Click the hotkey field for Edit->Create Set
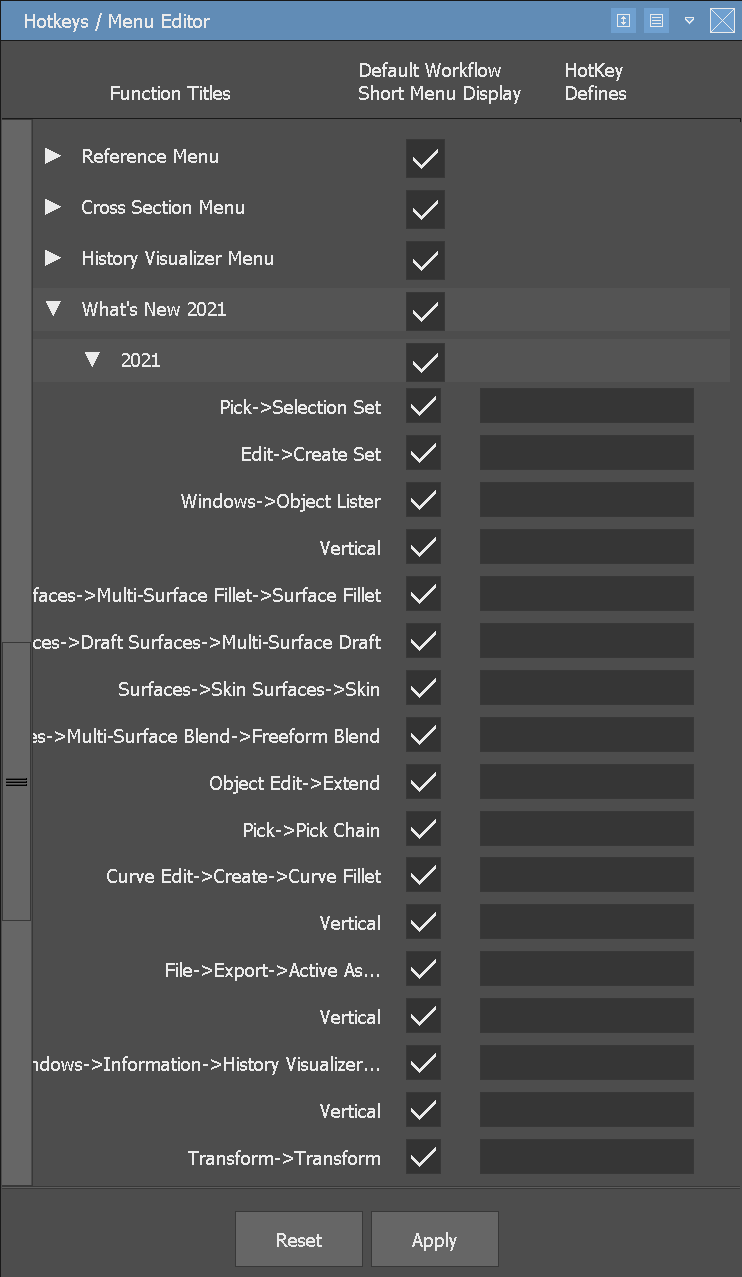Viewport: 742px width, 1277px height. tap(586, 452)
